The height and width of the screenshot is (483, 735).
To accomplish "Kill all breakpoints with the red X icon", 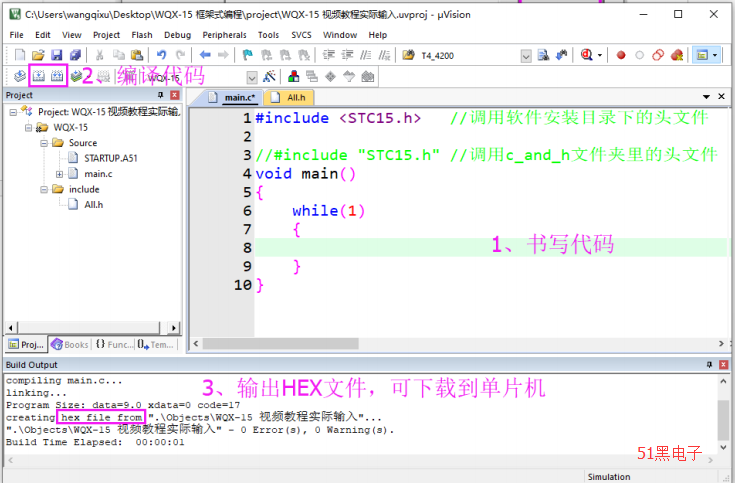I will coord(677,55).
